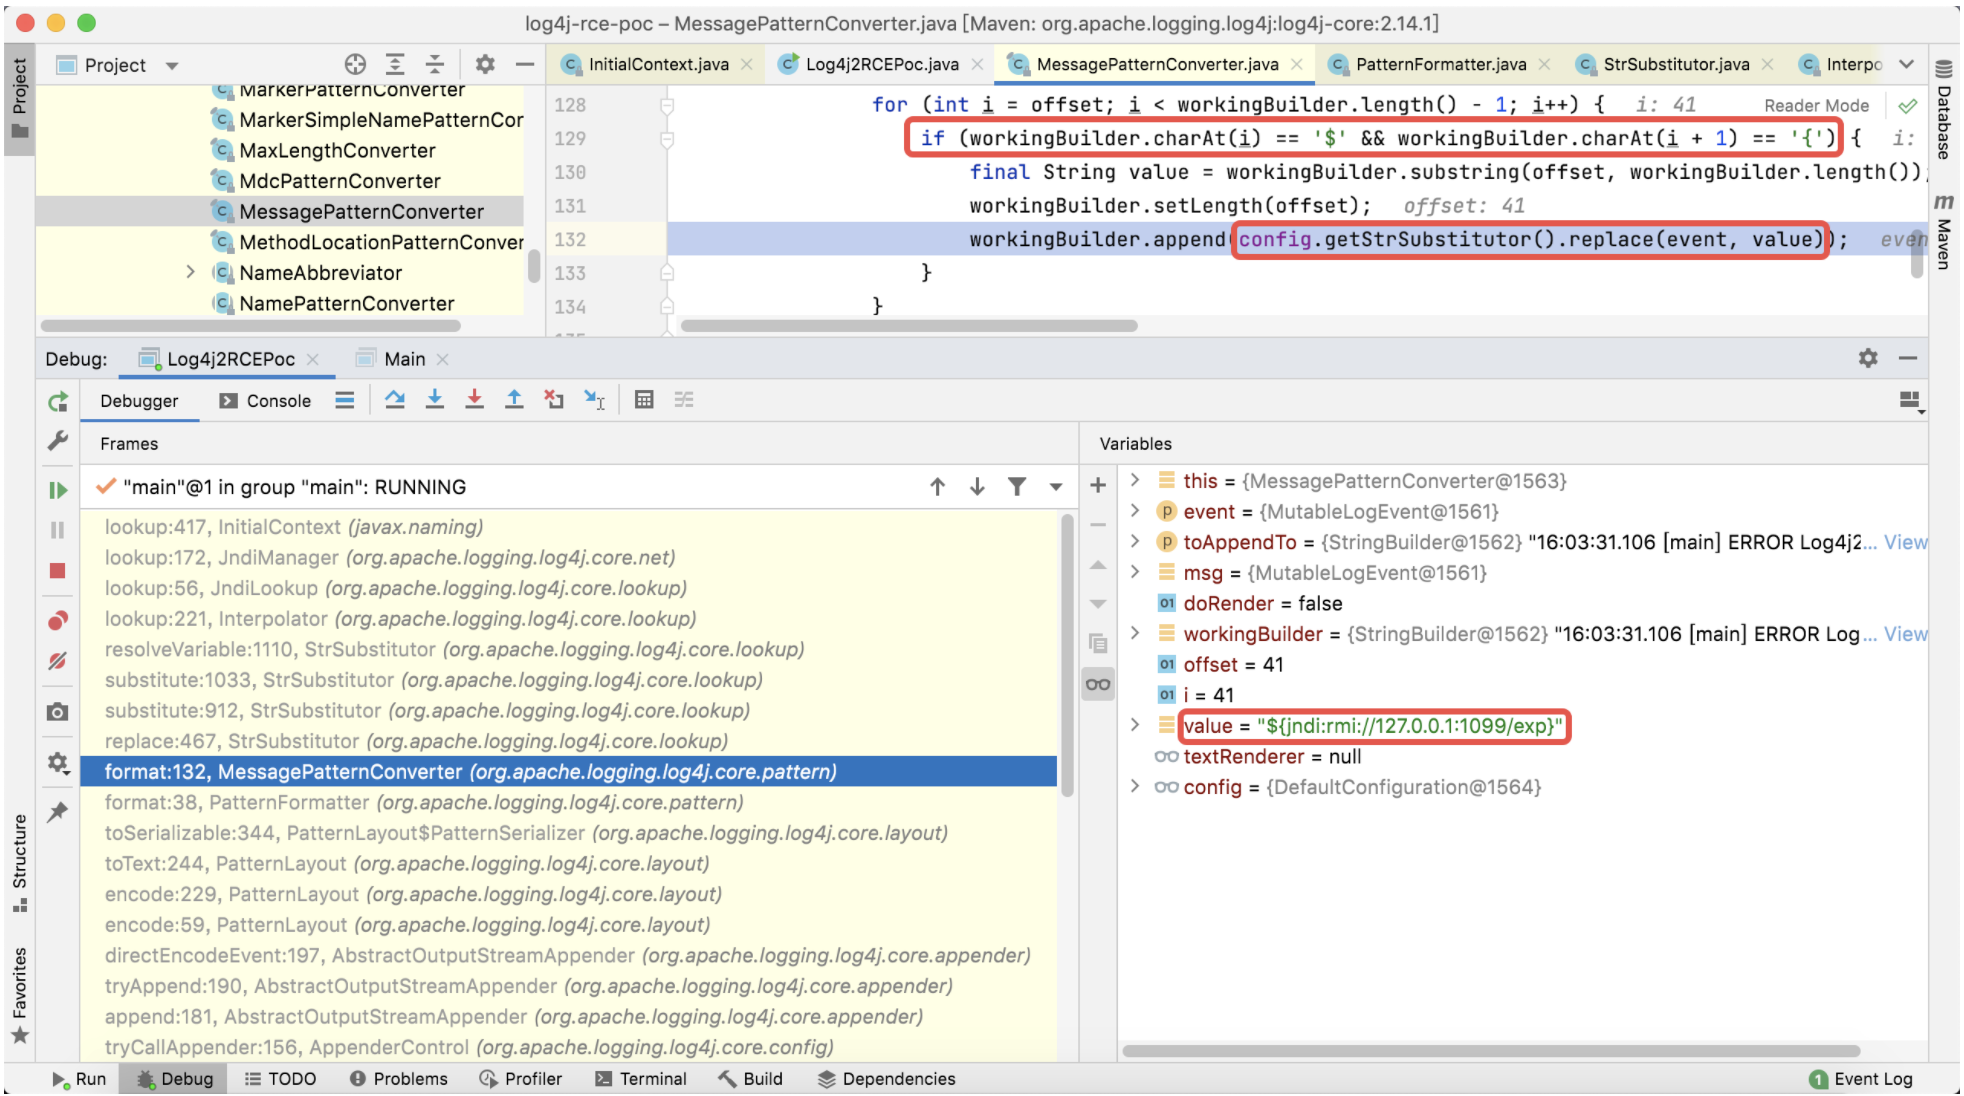Open the Profiler tool window

pyautogui.click(x=521, y=1079)
